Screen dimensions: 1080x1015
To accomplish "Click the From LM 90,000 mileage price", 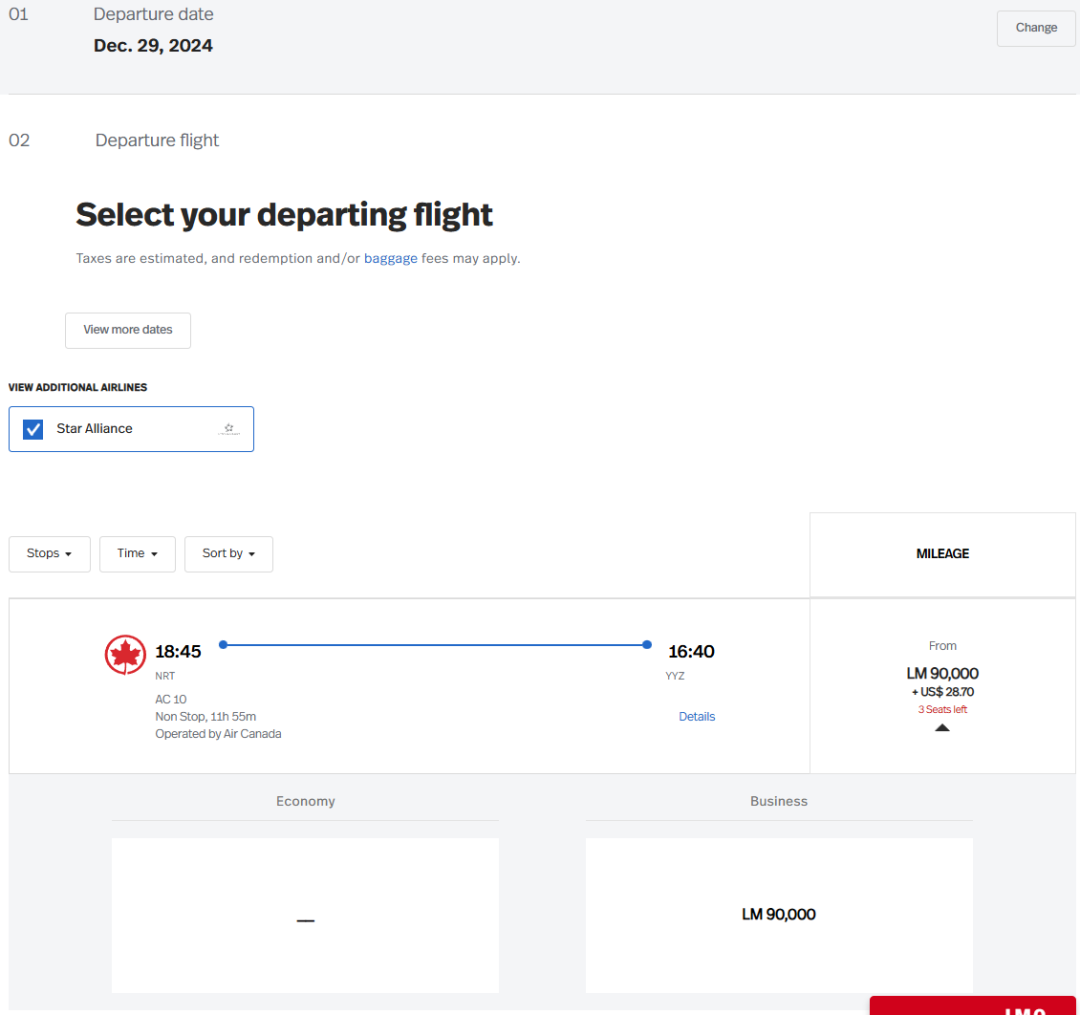I will [x=942, y=673].
